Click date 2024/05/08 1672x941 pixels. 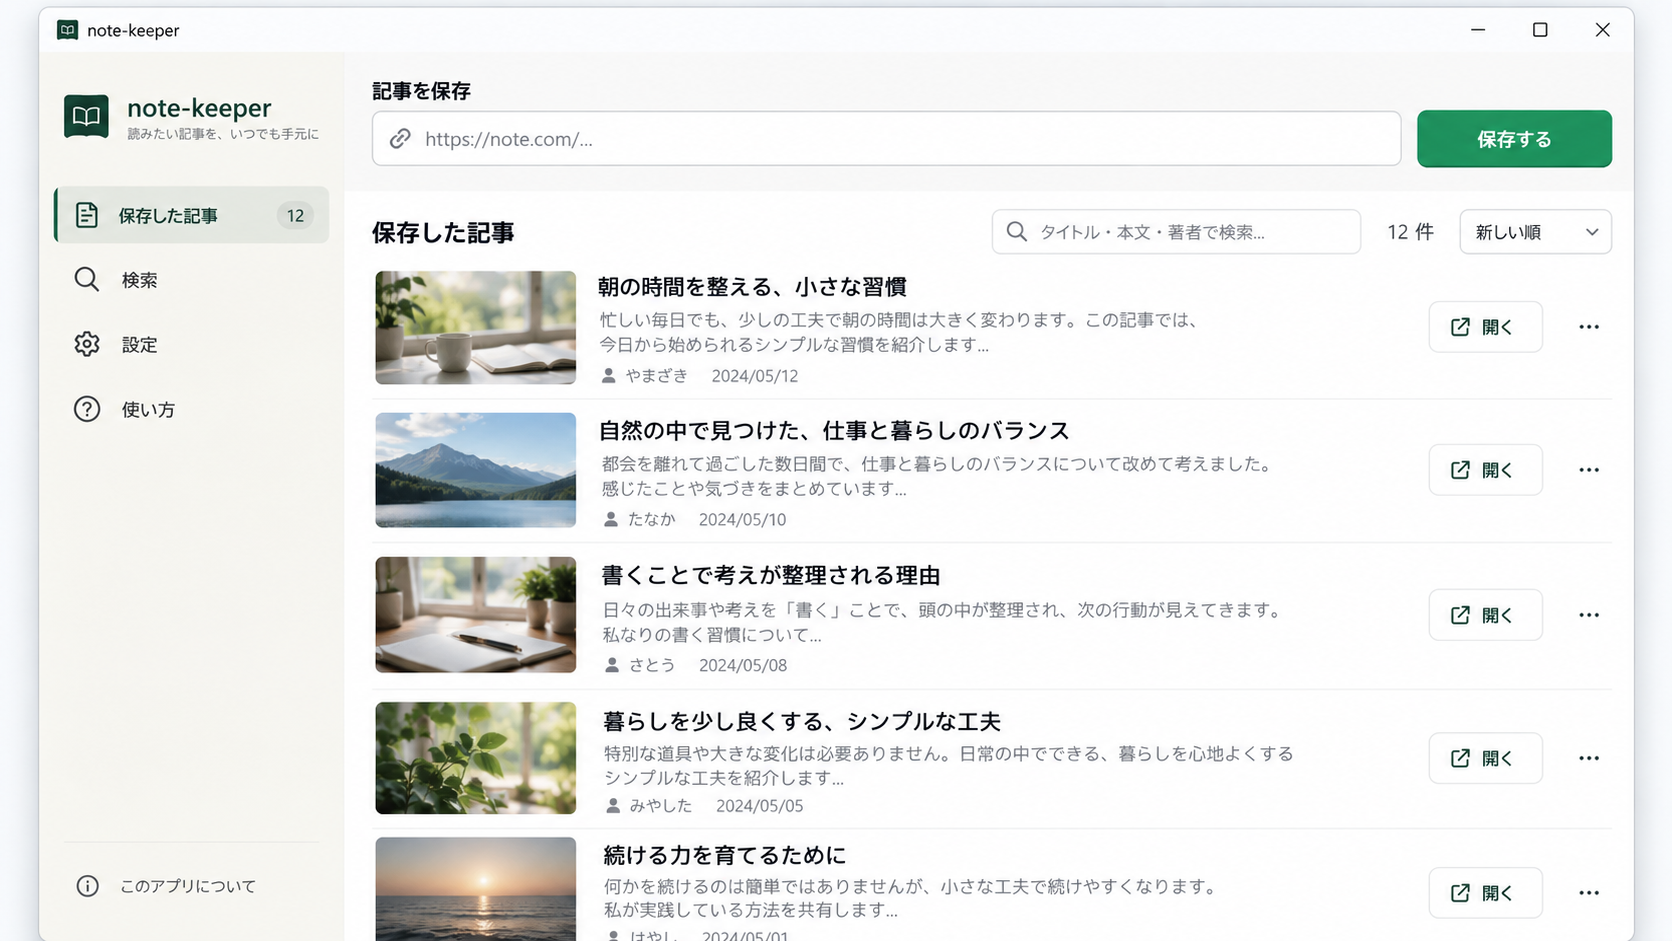[x=743, y=665]
